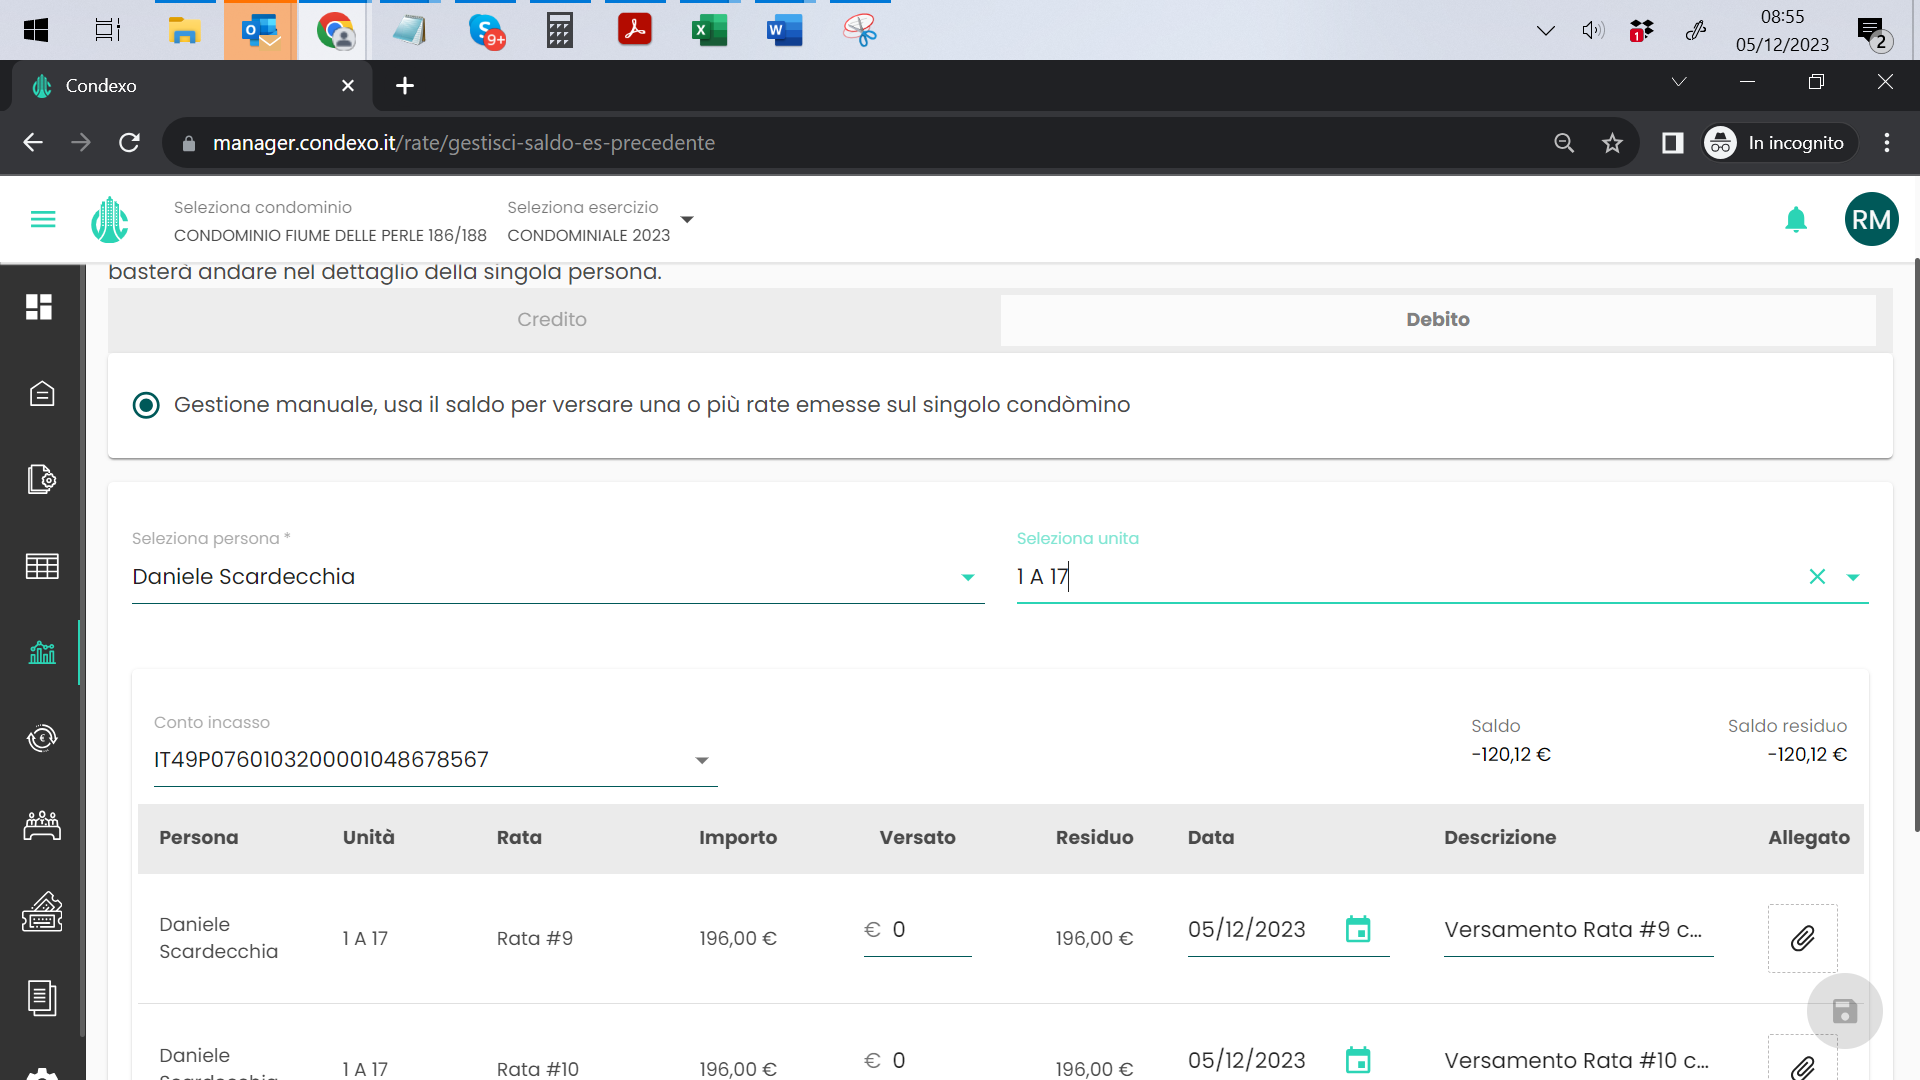Image resolution: width=1920 pixels, height=1080 pixels.
Task: Open the assembly meeting sidebar icon
Action: (x=42, y=825)
